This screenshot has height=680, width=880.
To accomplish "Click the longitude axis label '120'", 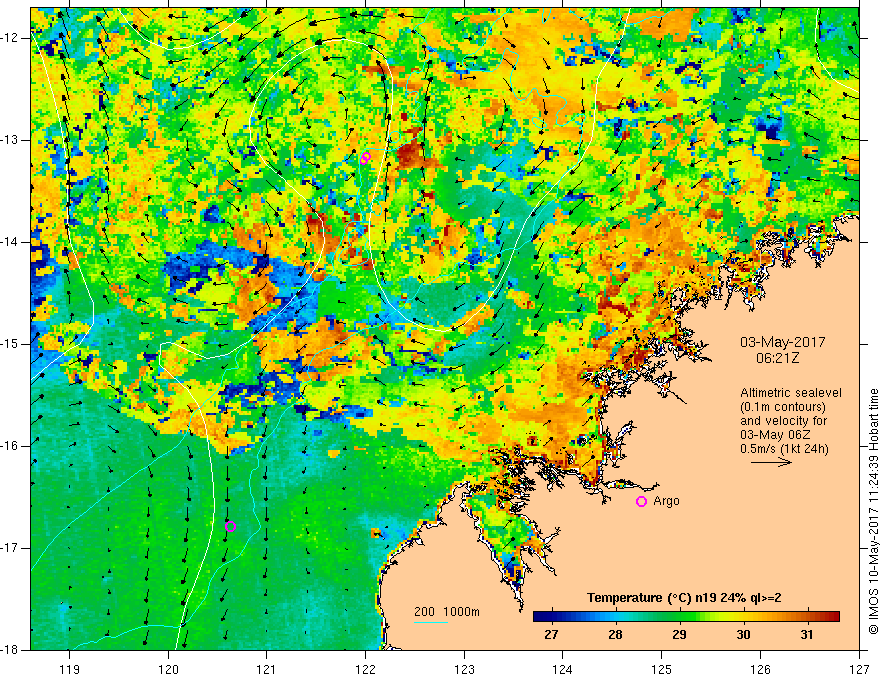I will [168, 670].
